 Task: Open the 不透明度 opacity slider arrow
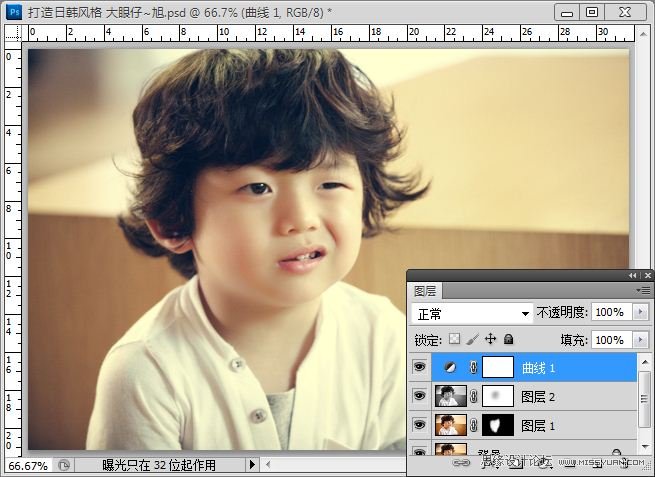pyautogui.click(x=640, y=312)
